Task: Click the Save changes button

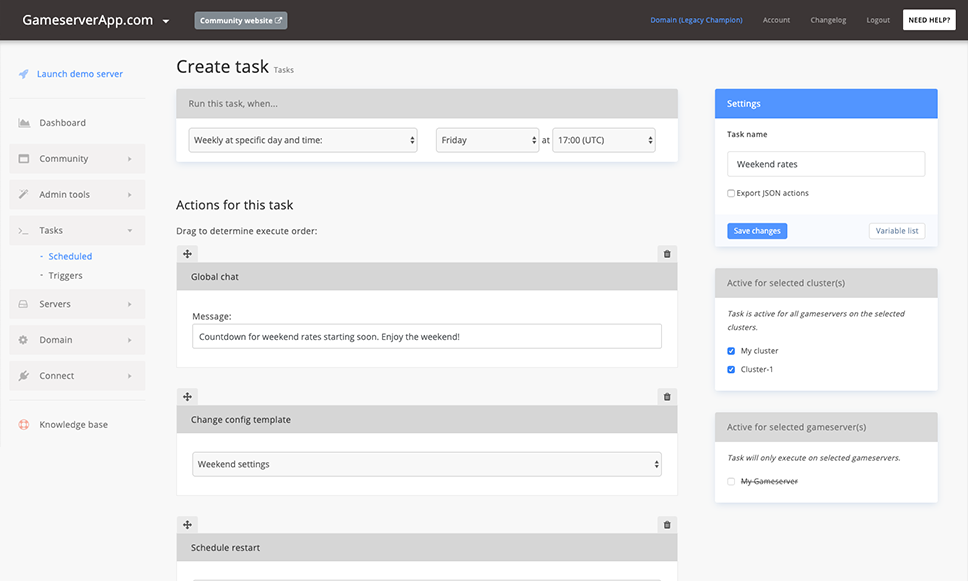Action: [757, 231]
